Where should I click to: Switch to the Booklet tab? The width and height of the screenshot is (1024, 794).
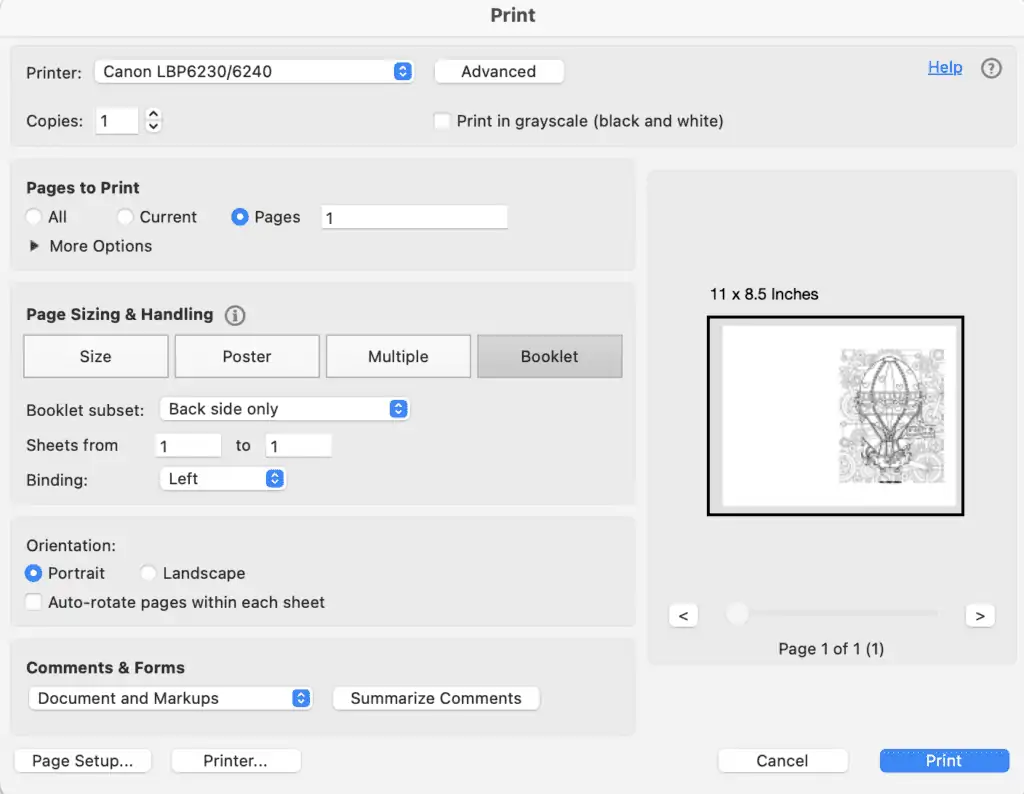point(550,357)
